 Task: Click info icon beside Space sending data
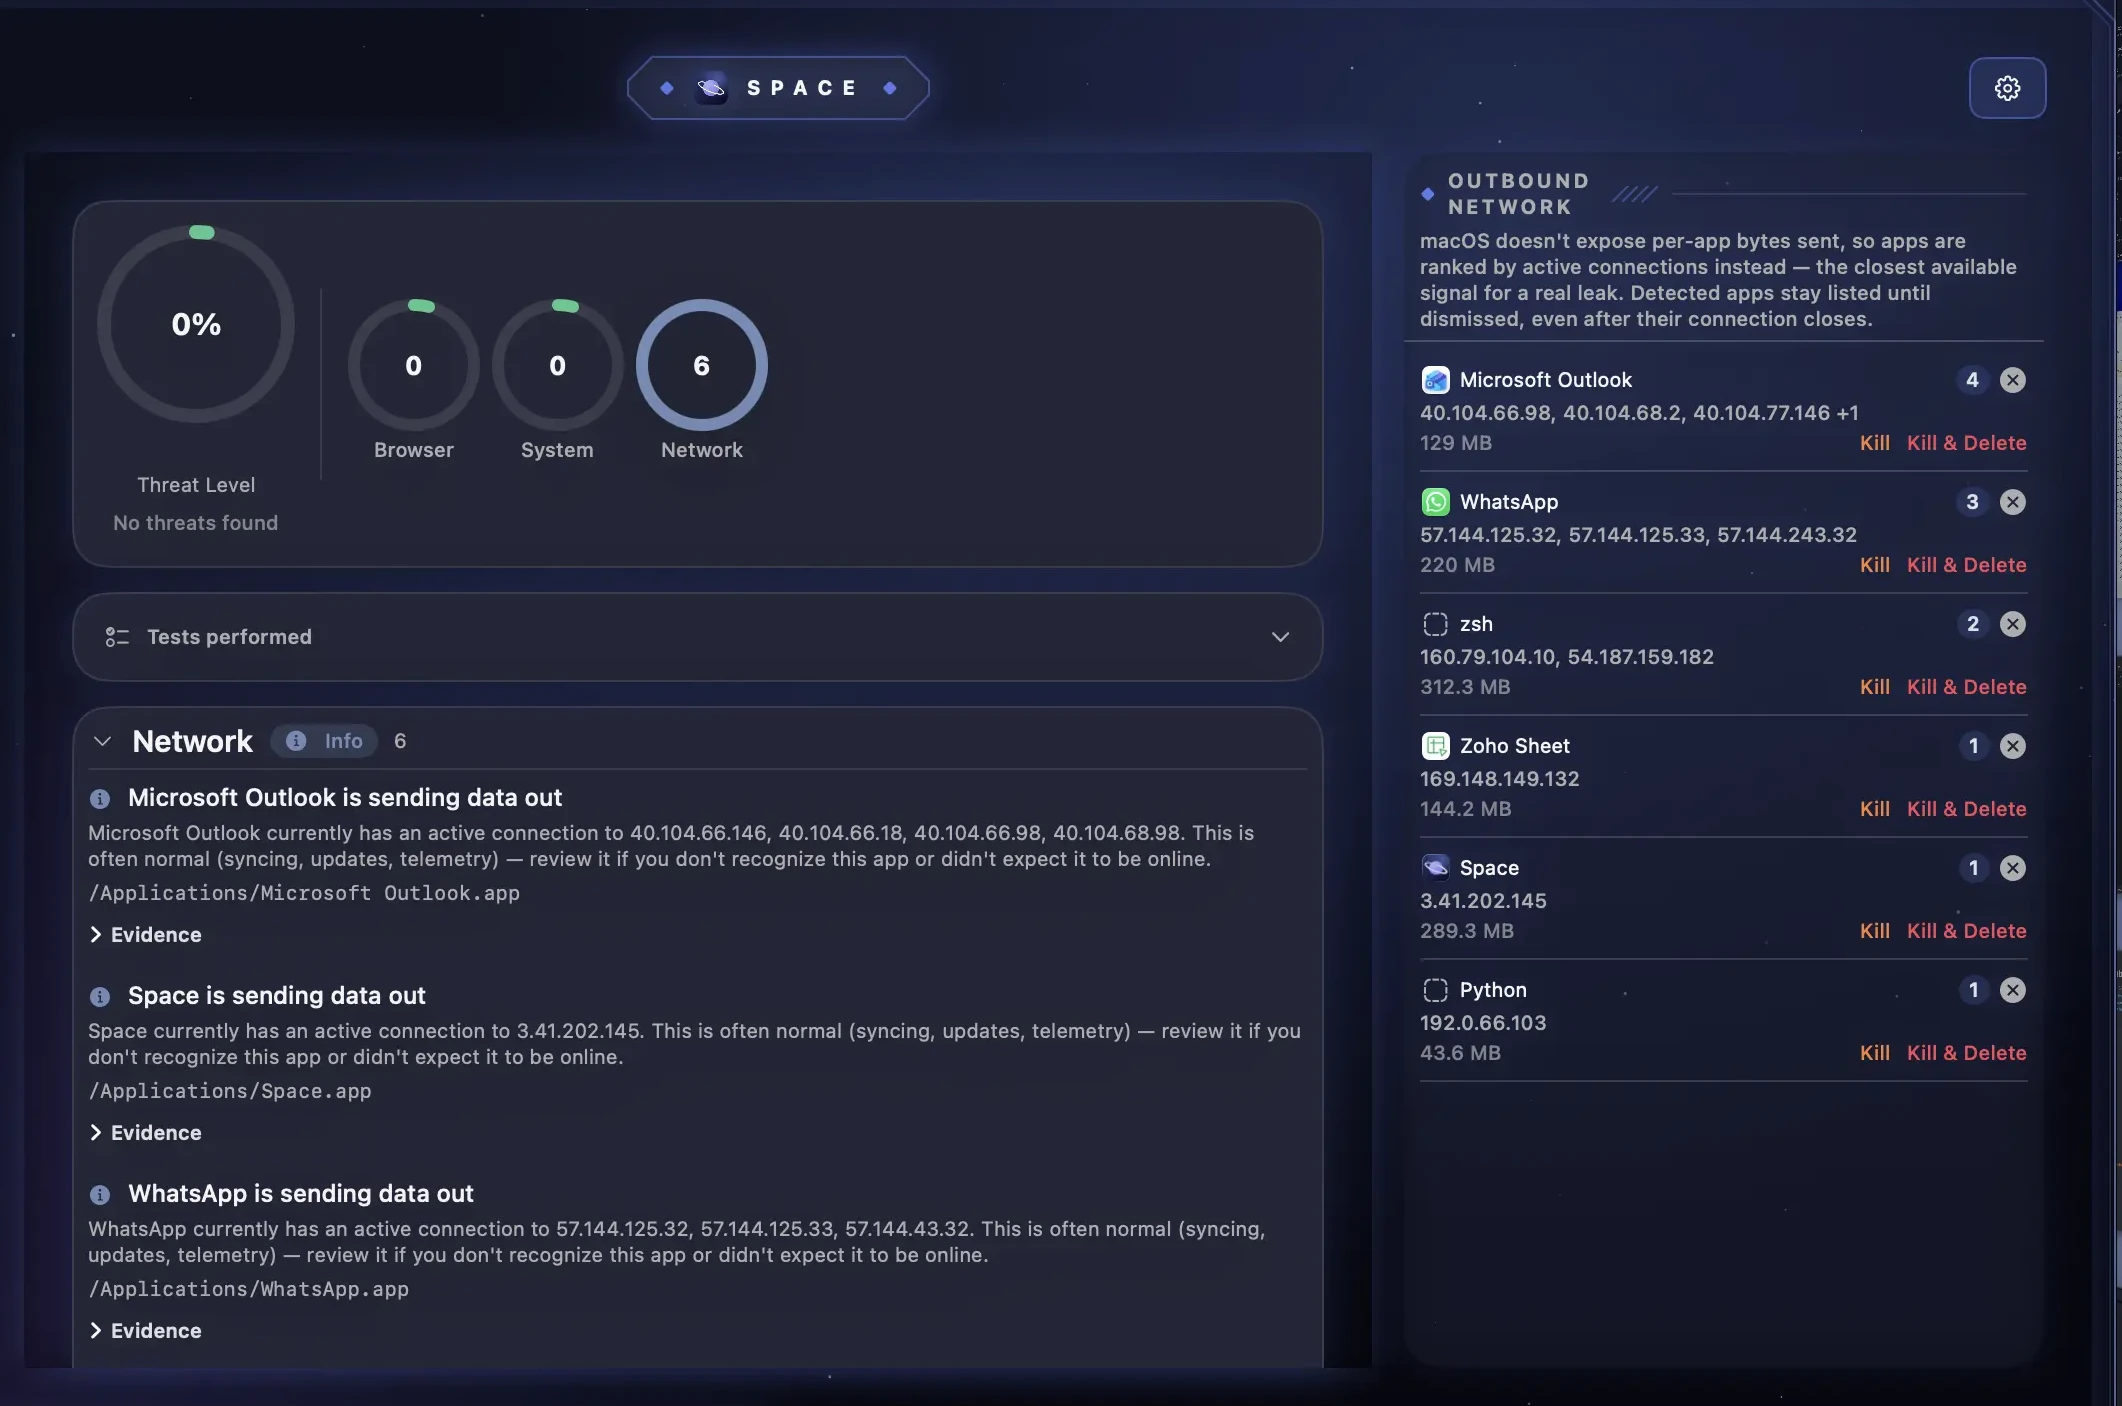pos(99,997)
